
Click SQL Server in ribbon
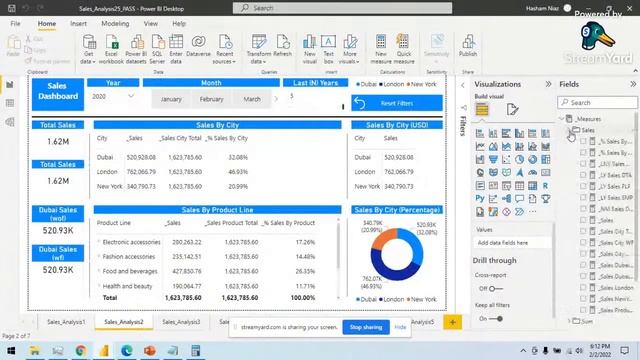pyautogui.click(x=157, y=49)
